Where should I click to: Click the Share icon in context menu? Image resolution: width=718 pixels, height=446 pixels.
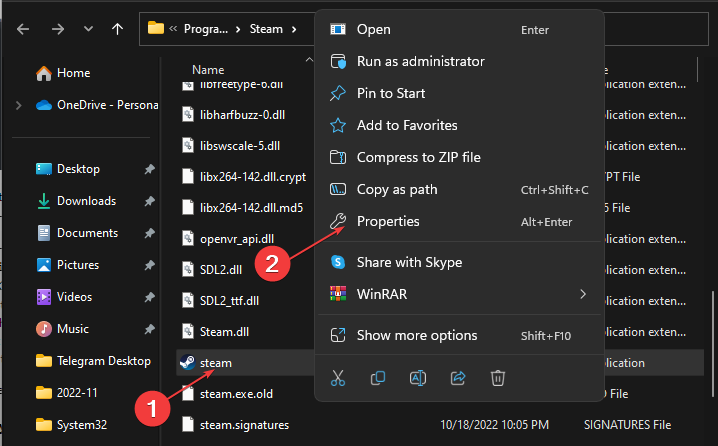click(458, 378)
